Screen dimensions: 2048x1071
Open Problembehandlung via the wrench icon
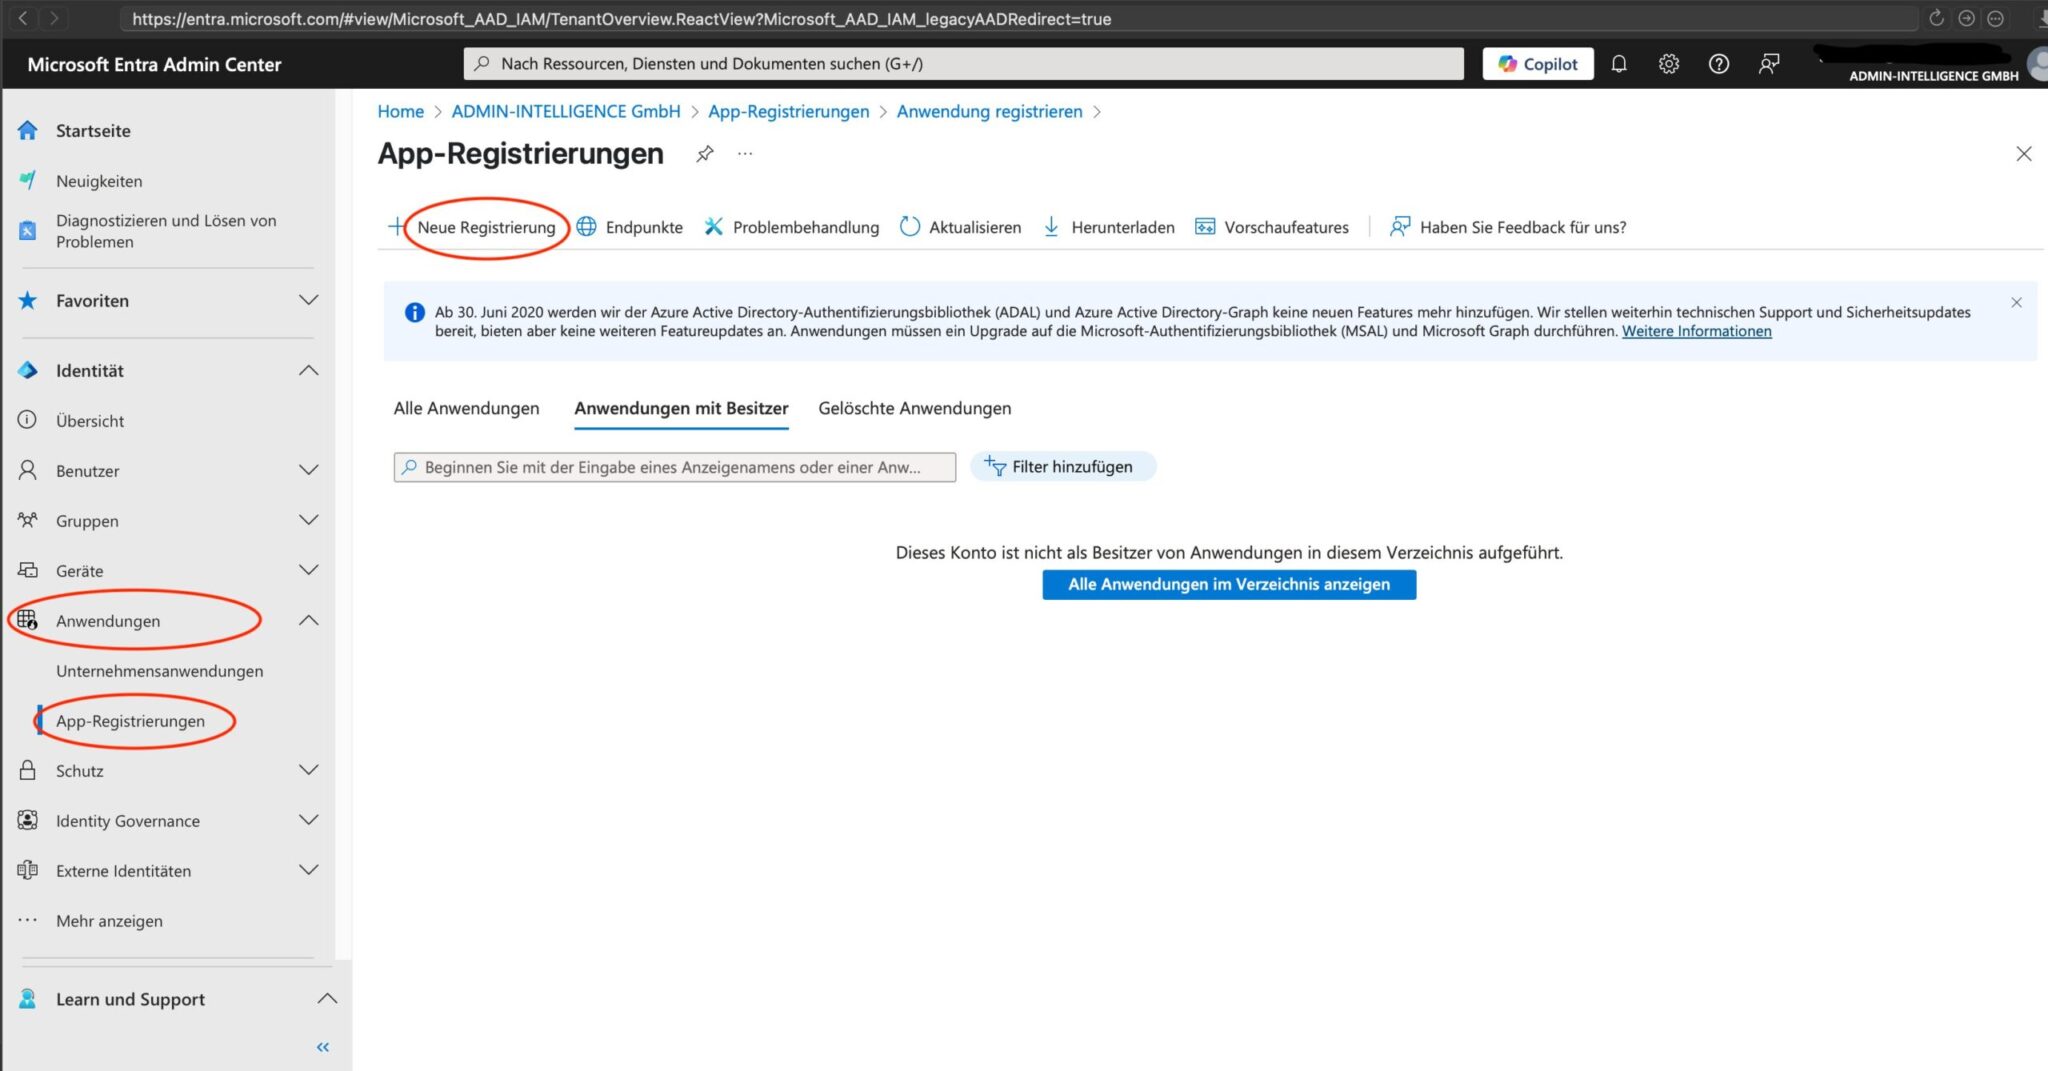714,227
